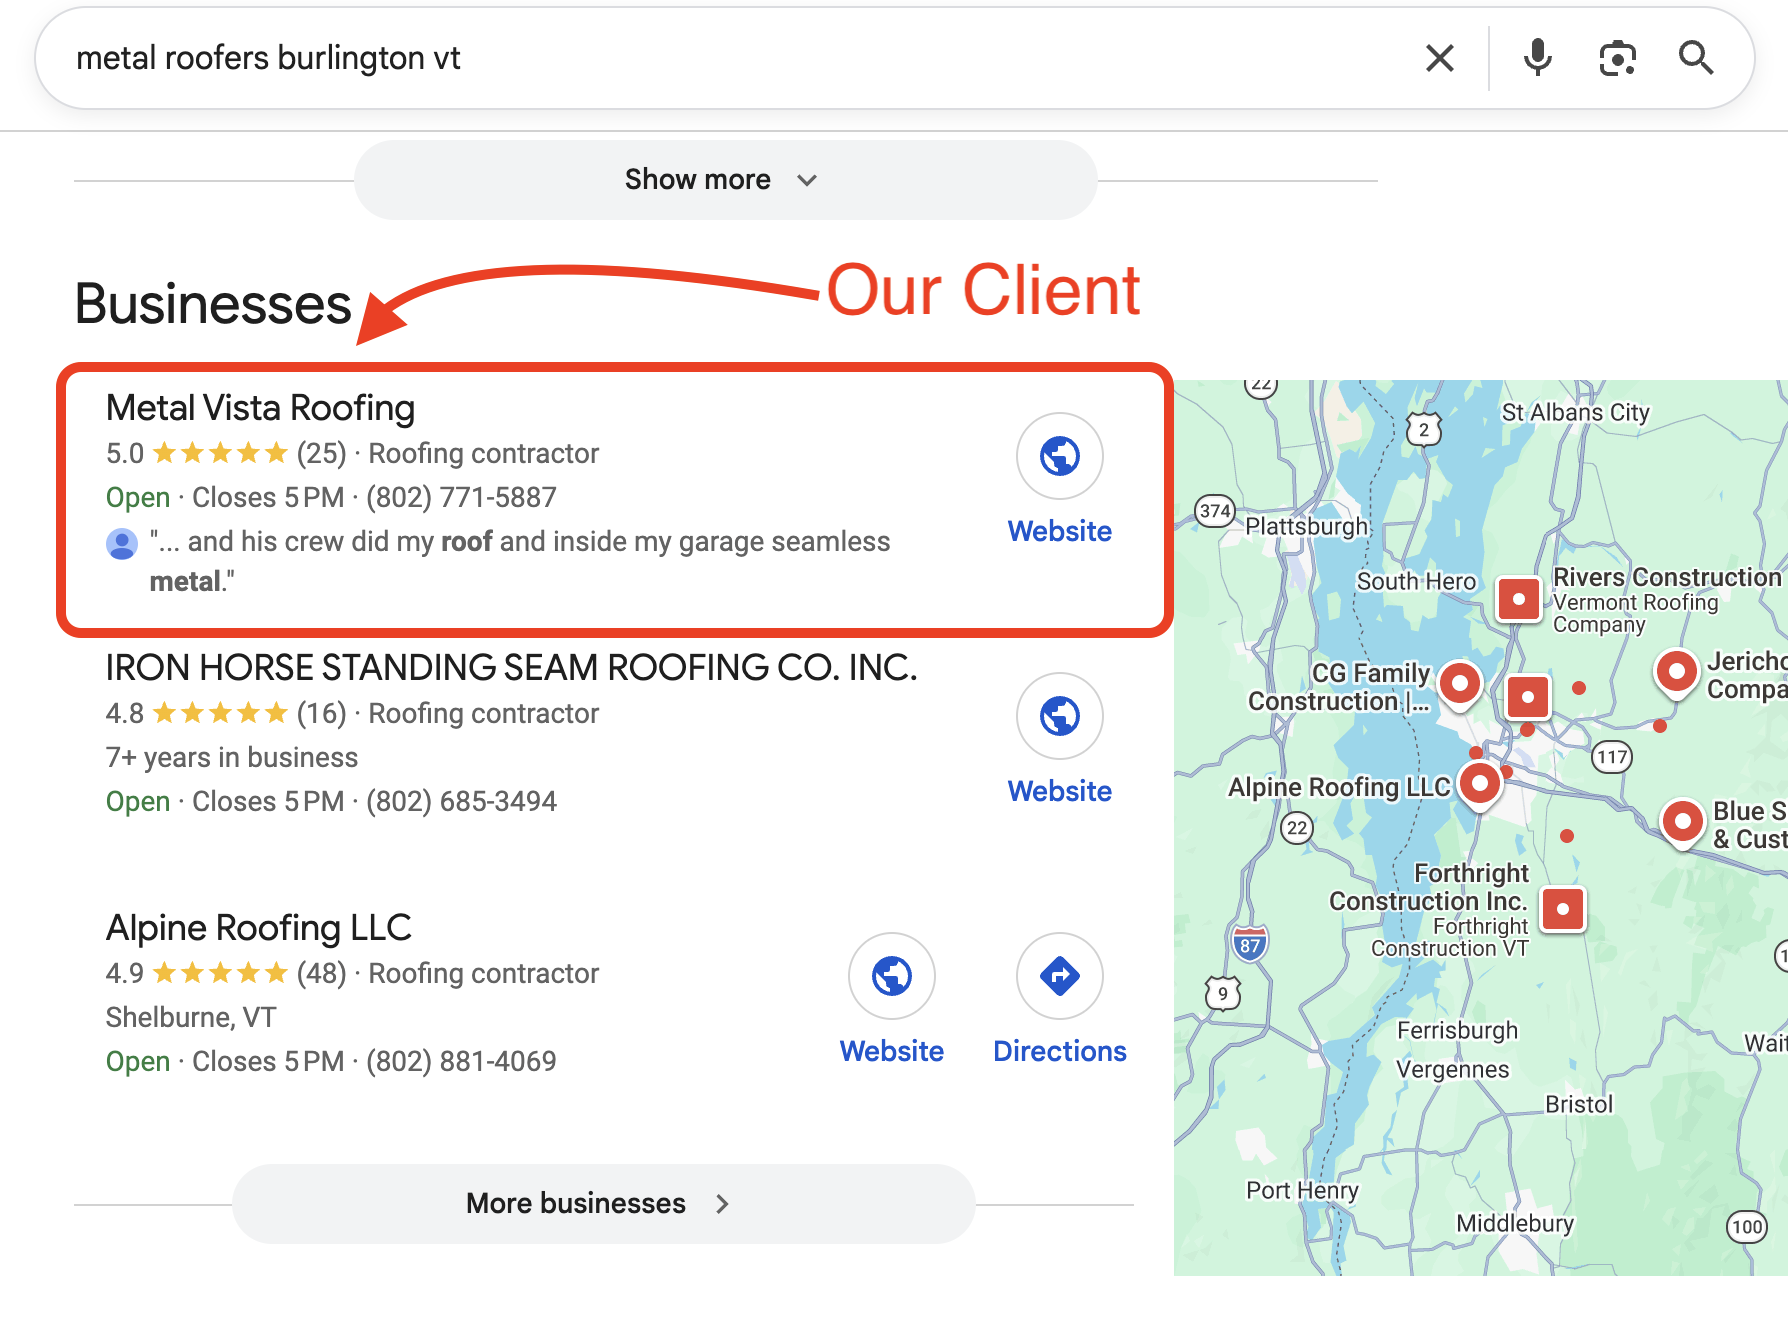Click the 'Forthright Construction Inc.' map label

pyautogui.click(x=1429, y=887)
